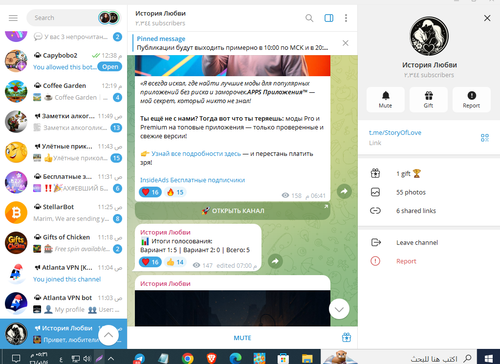Screen dimensions: 500x364
Task: Open the 6 shared links row
Action: coord(429,211)
